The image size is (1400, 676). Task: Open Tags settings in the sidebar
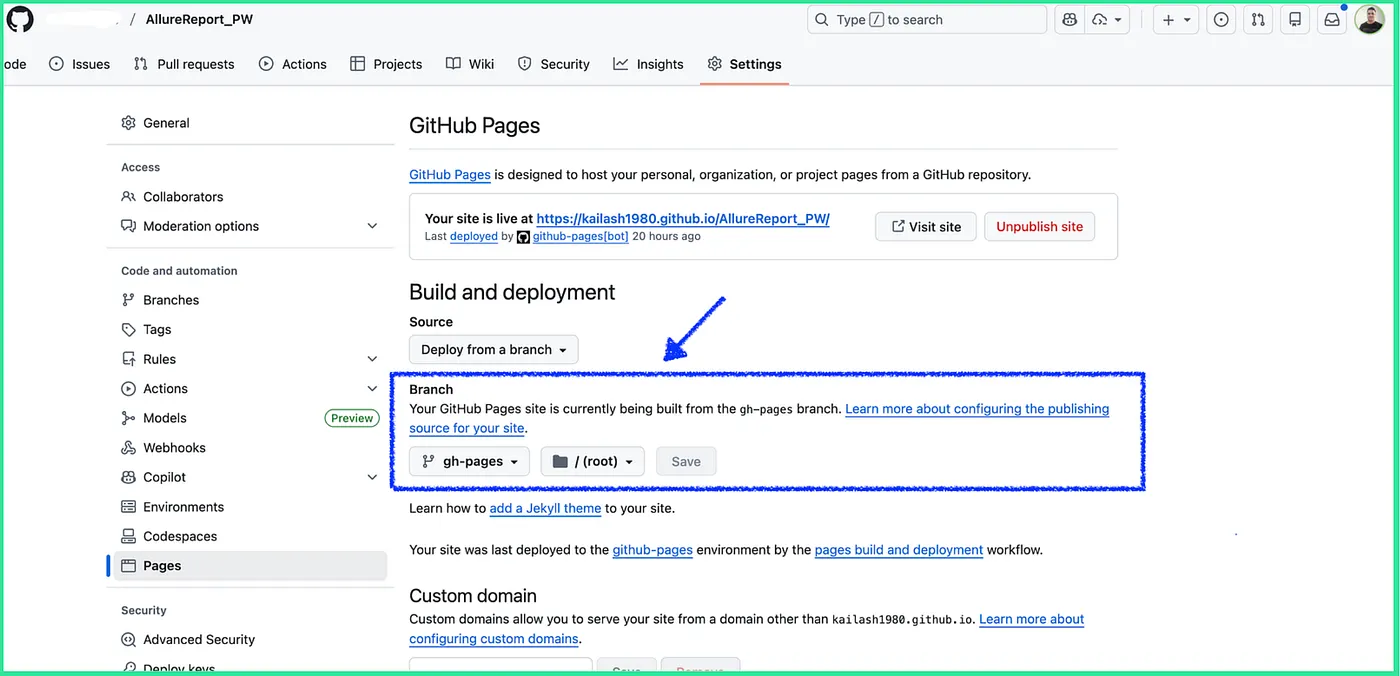pos(250,329)
